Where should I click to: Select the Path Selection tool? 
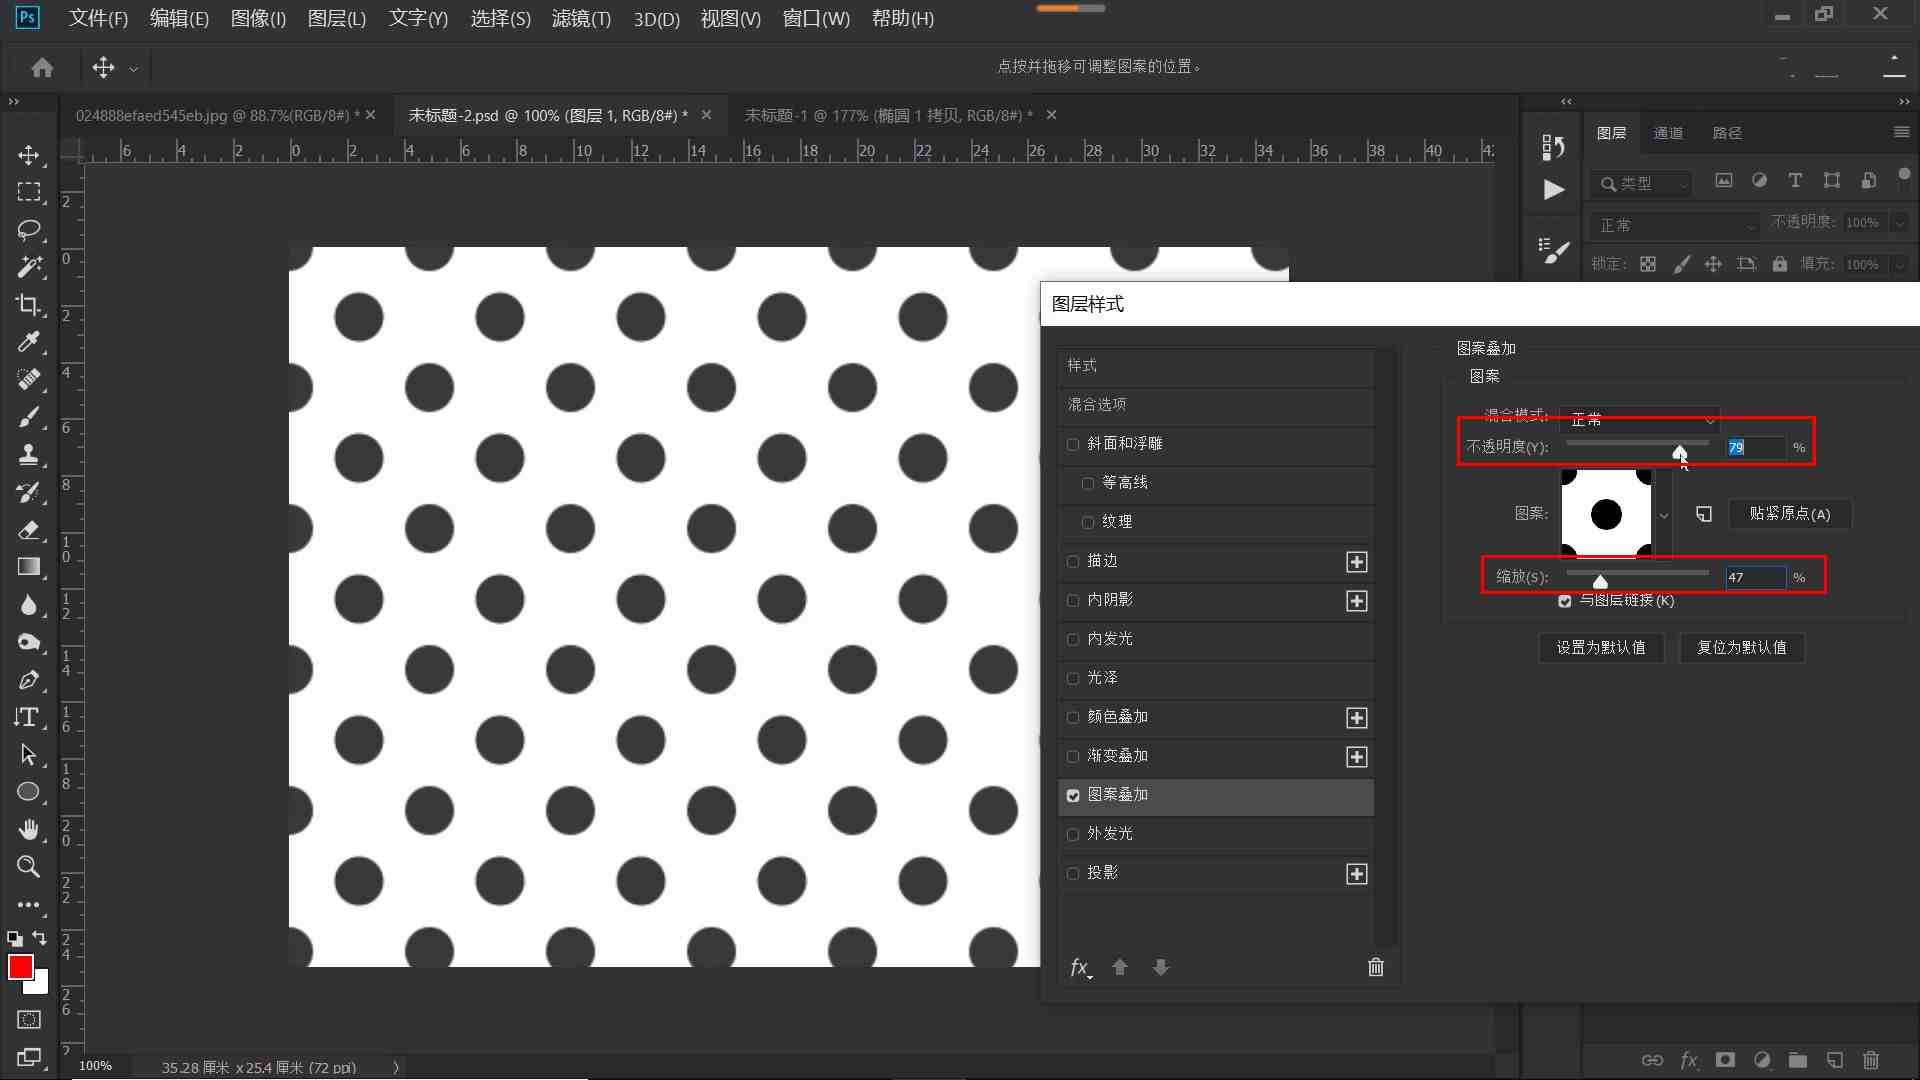click(x=28, y=755)
